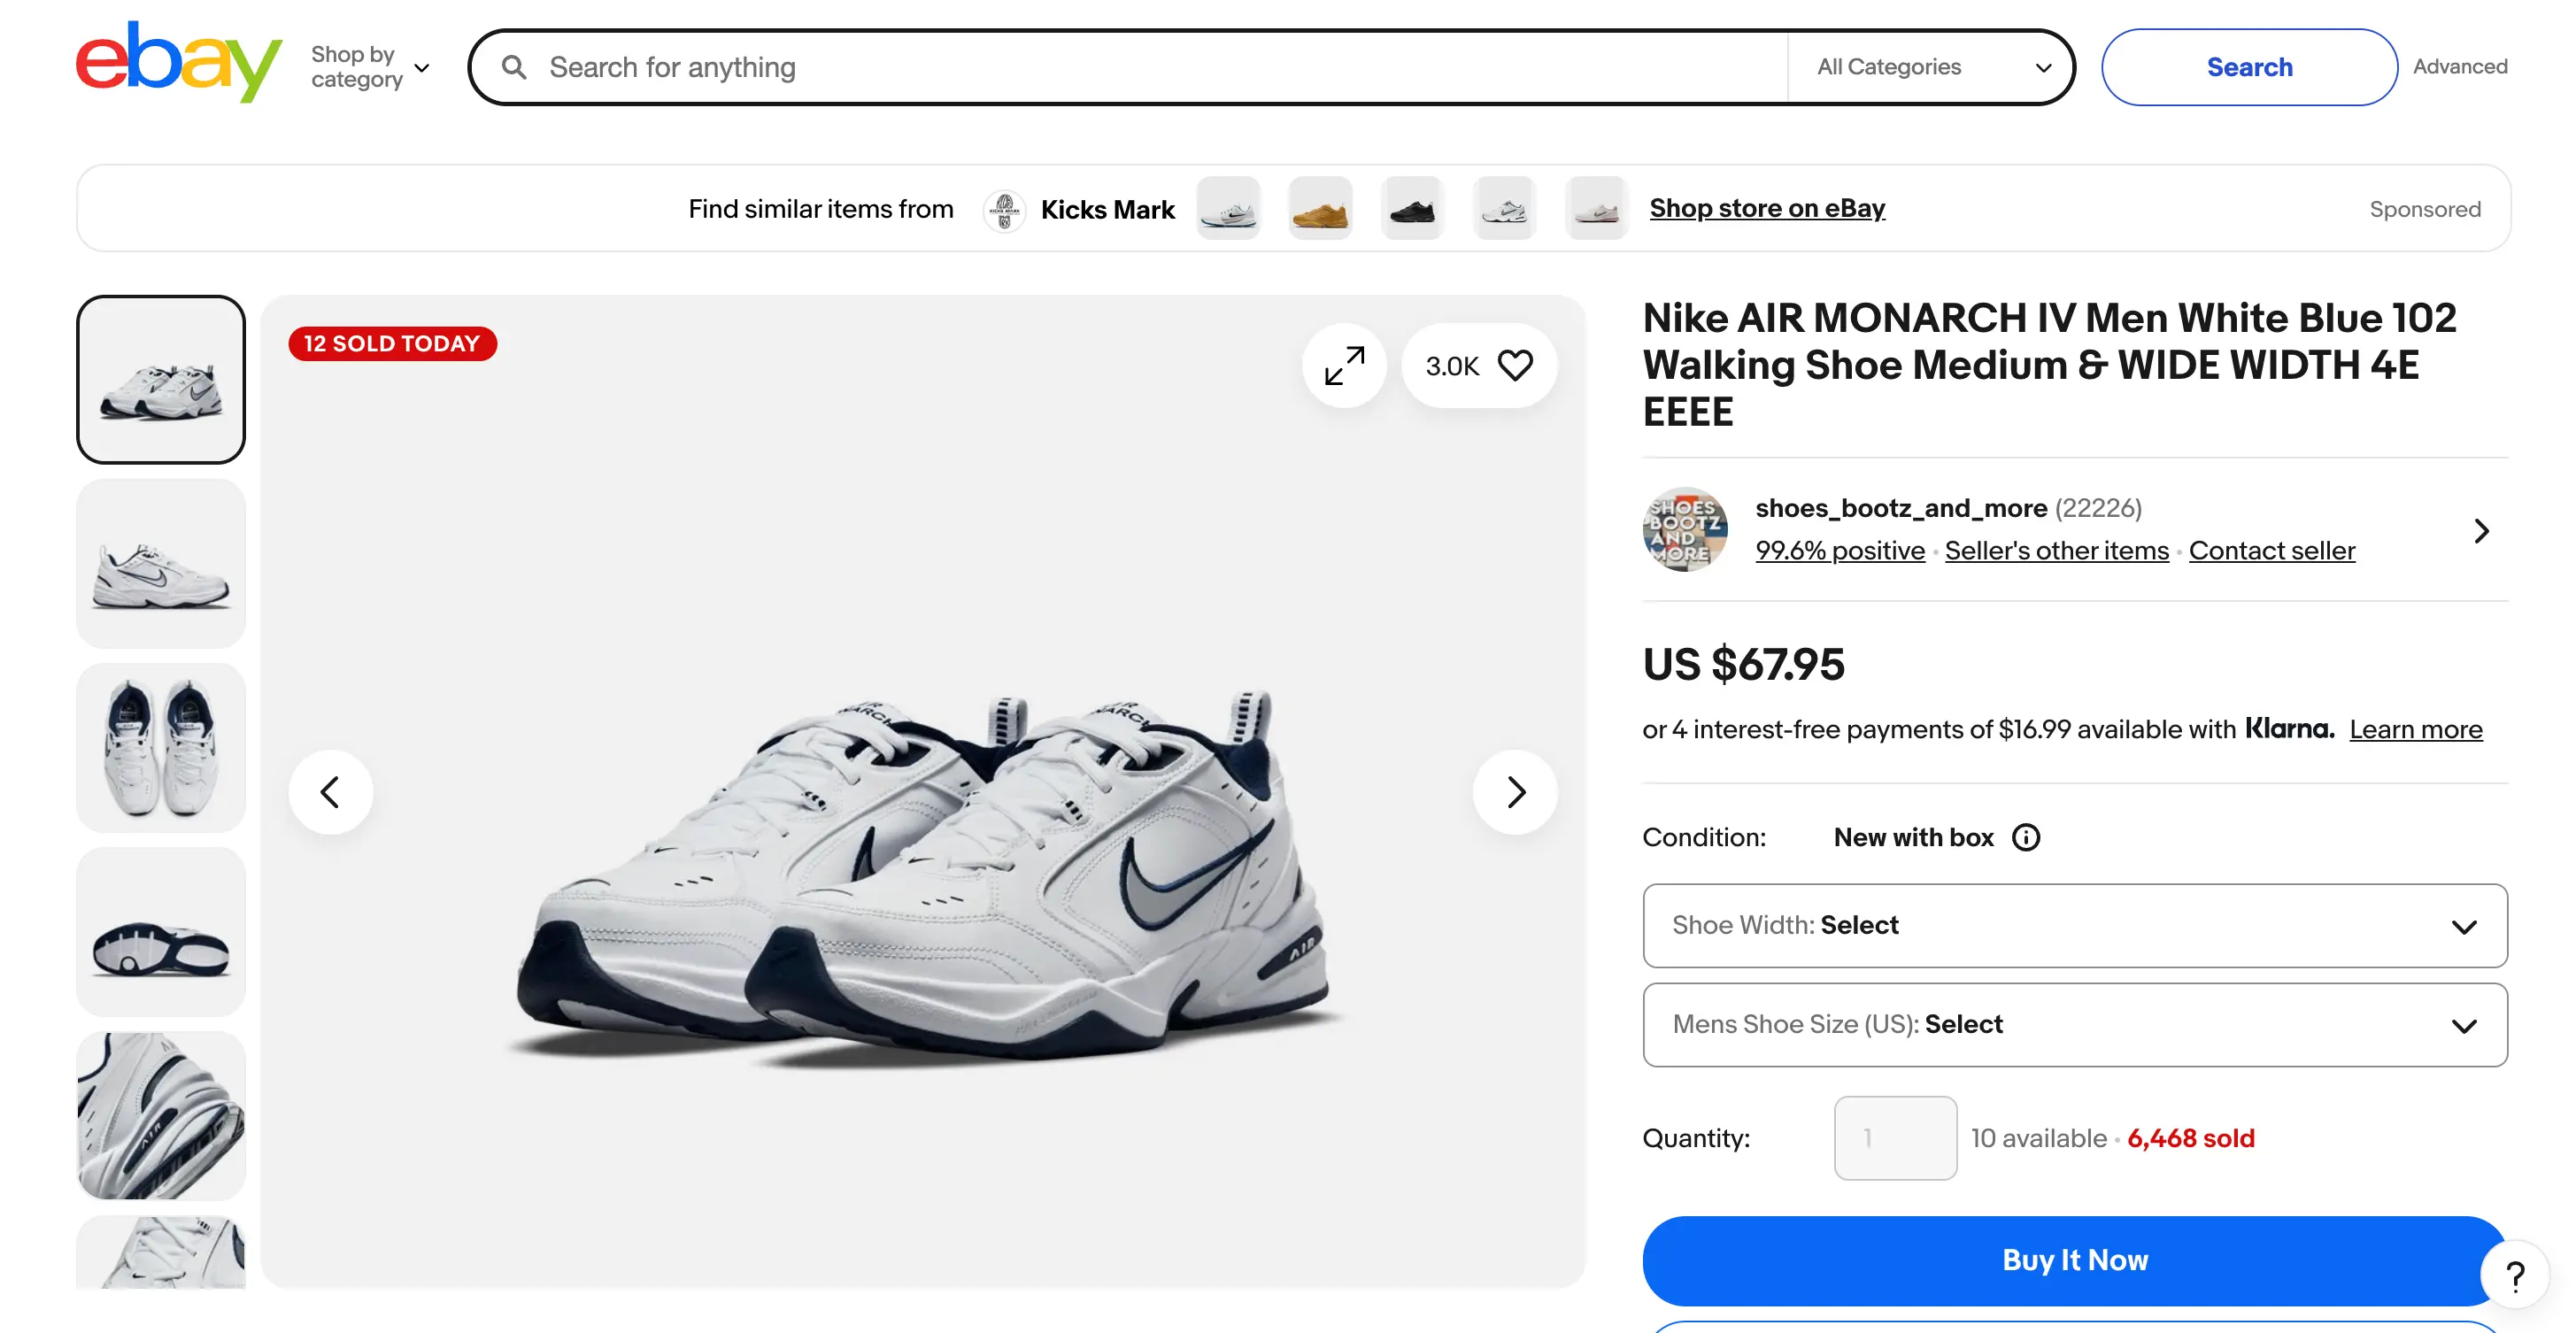Click the Advanced search link
The width and height of the screenshot is (2576, 1333).
tap(2460, 66)
